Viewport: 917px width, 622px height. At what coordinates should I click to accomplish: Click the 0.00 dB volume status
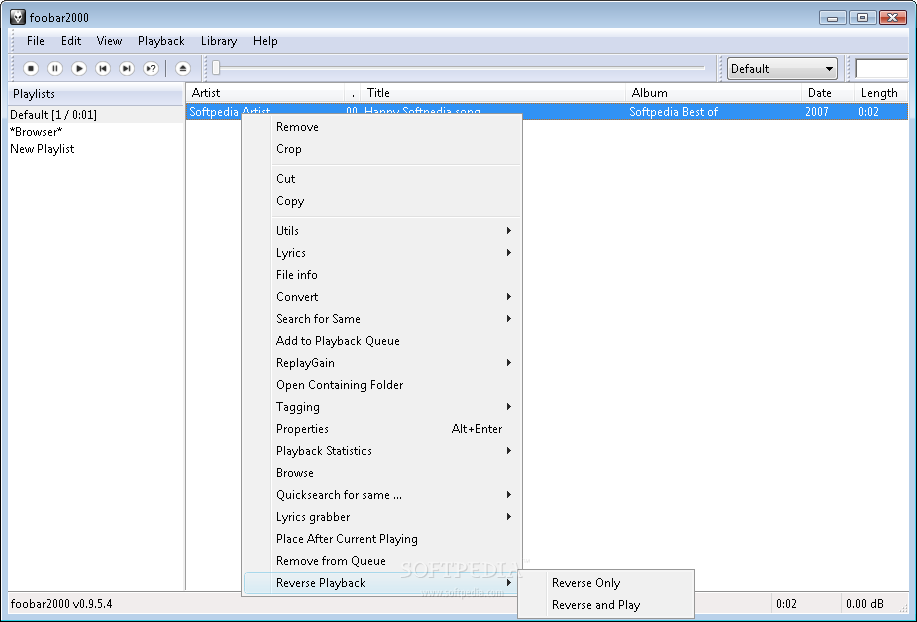(x=864, y=604)
